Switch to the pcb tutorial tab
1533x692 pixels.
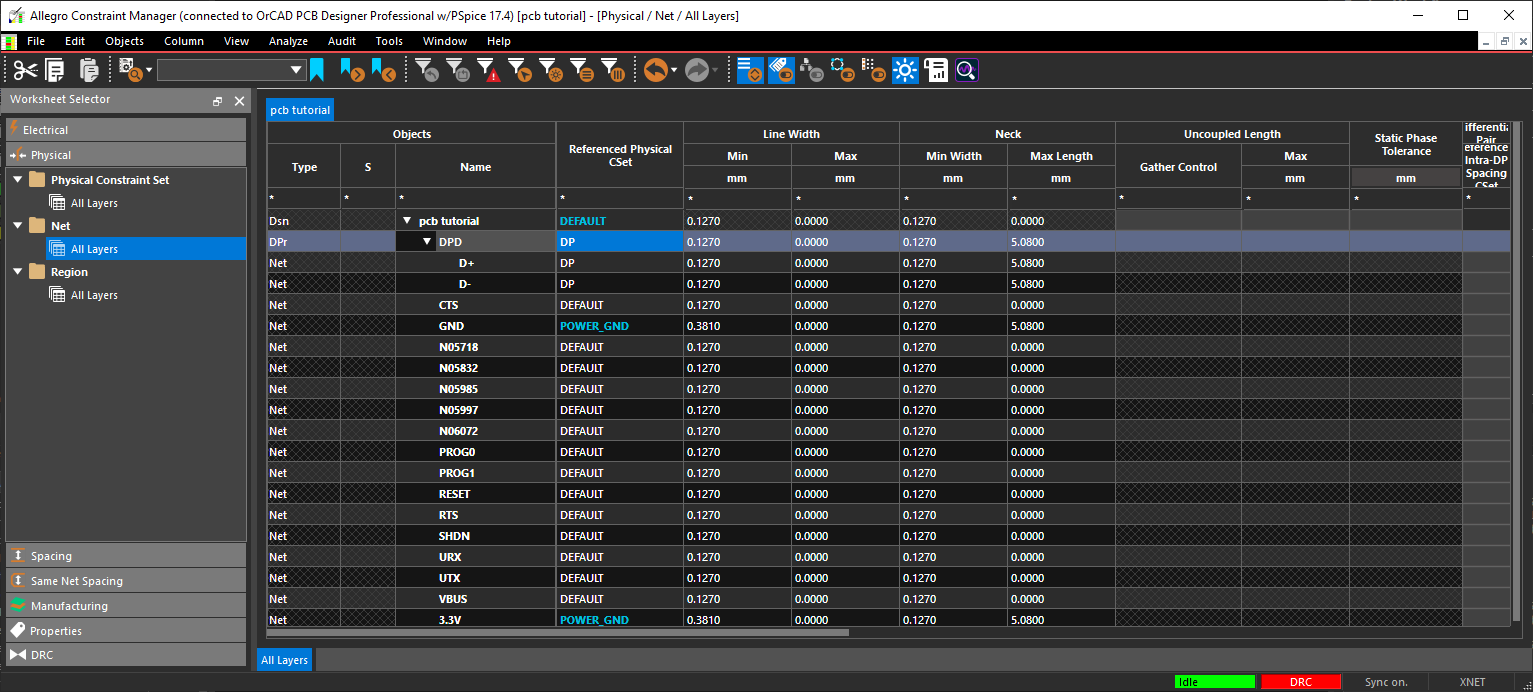[x=300, y=110]
